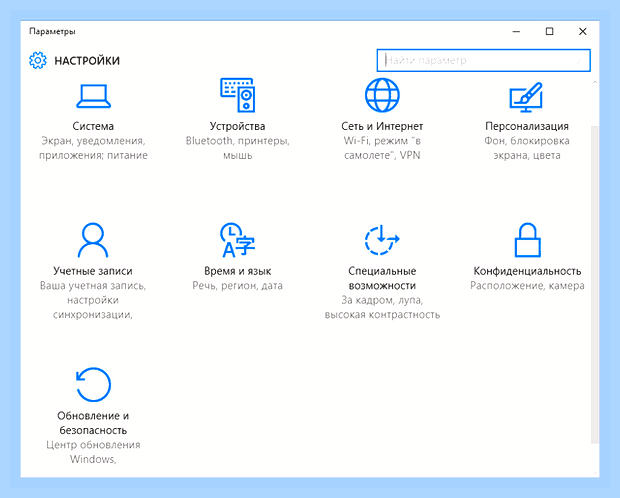Click description 'Экран, уведомления, приложения, питание'
The image size is (620, 498).
click(x=93, y=148)
